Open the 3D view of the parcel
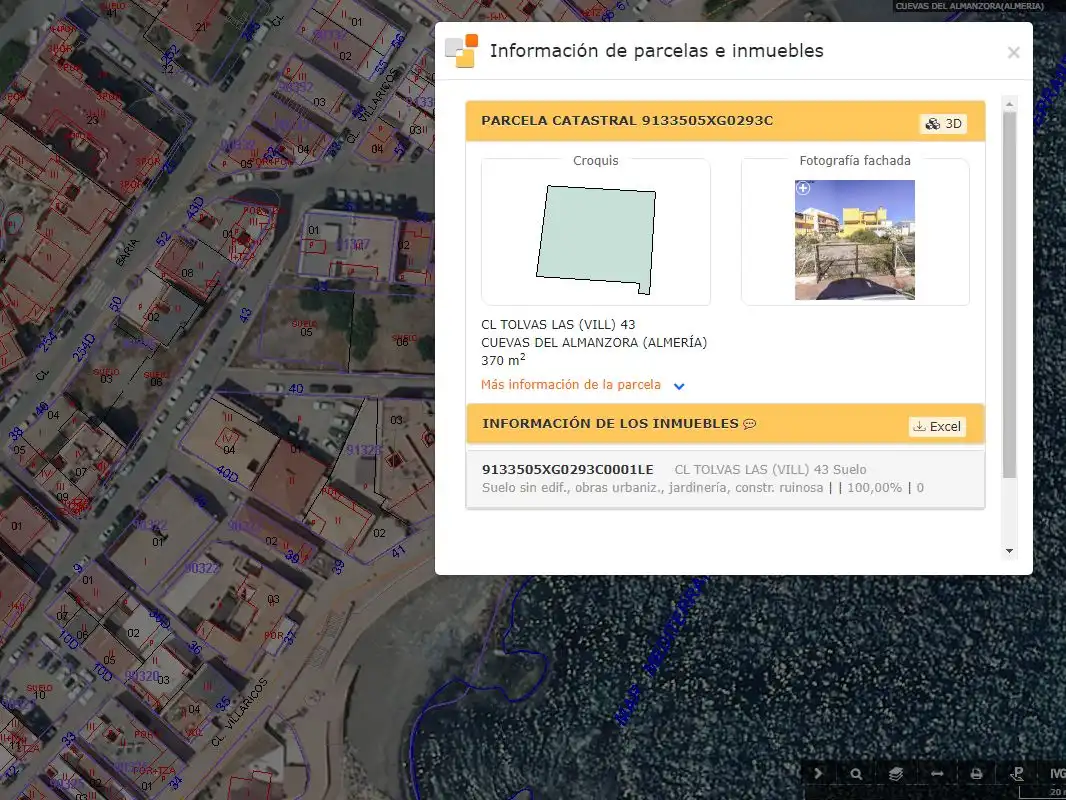 click(x=944, y=124)
